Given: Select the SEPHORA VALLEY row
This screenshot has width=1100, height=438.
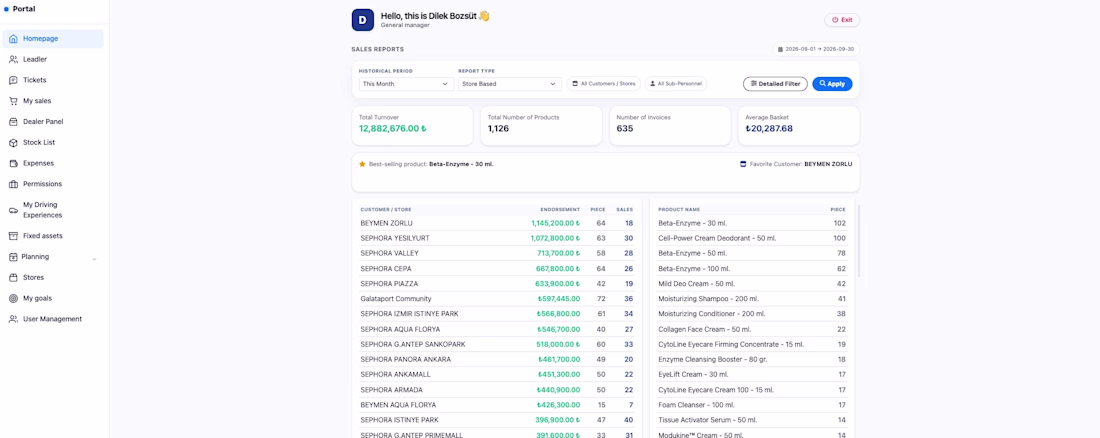Looking at the screenshot, I should [497, 253].
